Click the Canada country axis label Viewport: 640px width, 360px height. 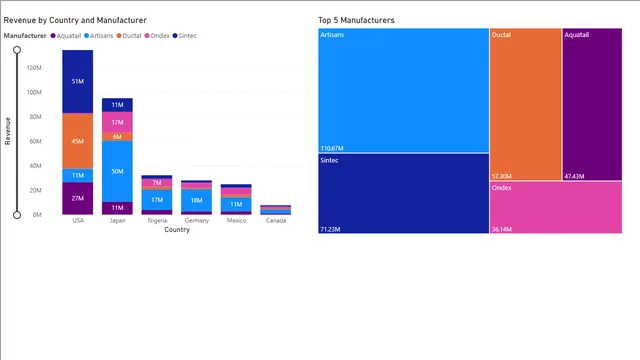(276, 220)
